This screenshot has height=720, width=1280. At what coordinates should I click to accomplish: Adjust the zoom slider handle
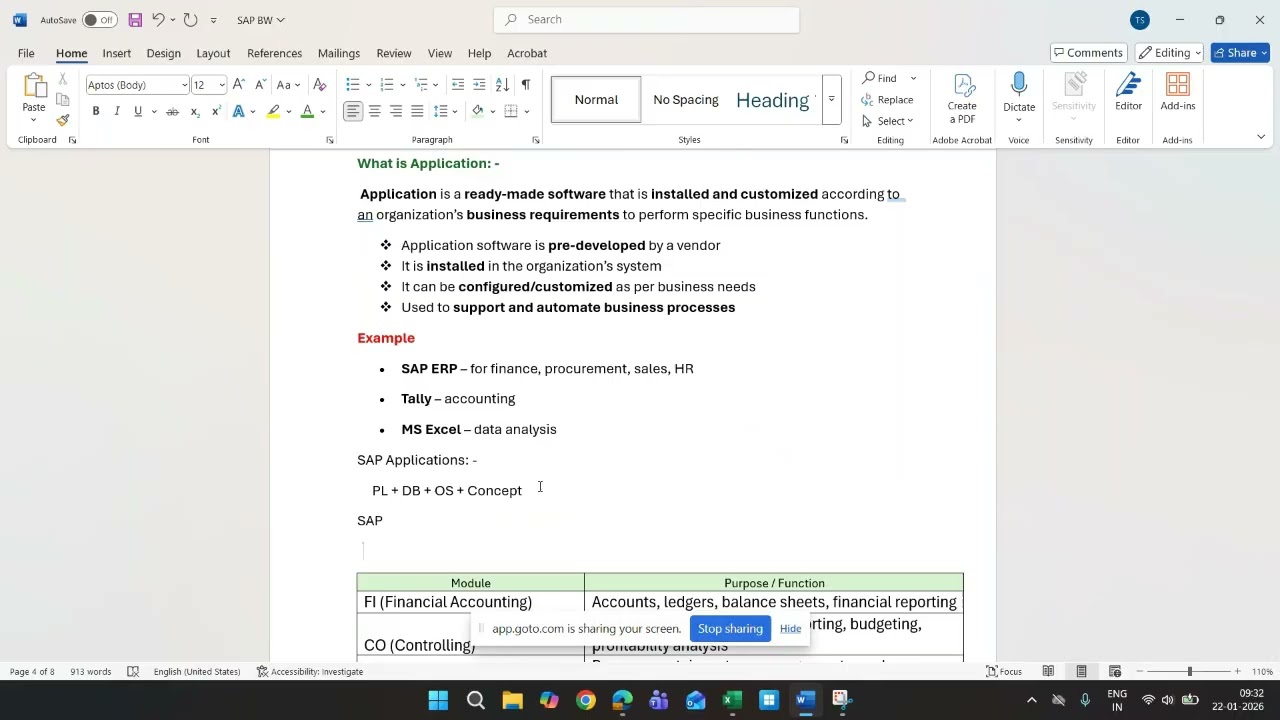point(1189,671)
